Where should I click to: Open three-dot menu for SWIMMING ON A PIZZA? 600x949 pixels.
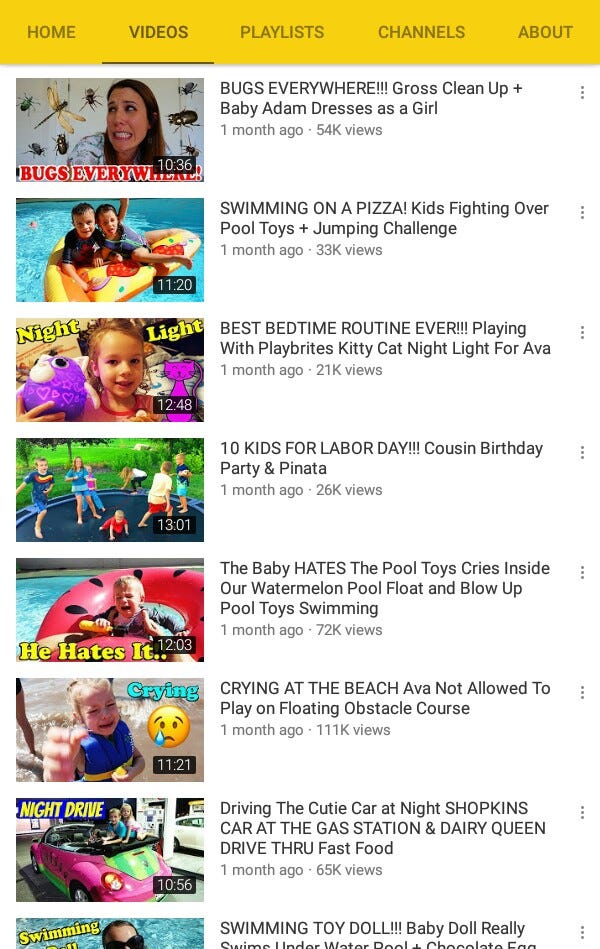pyautogui.click(x=582, y=212)
